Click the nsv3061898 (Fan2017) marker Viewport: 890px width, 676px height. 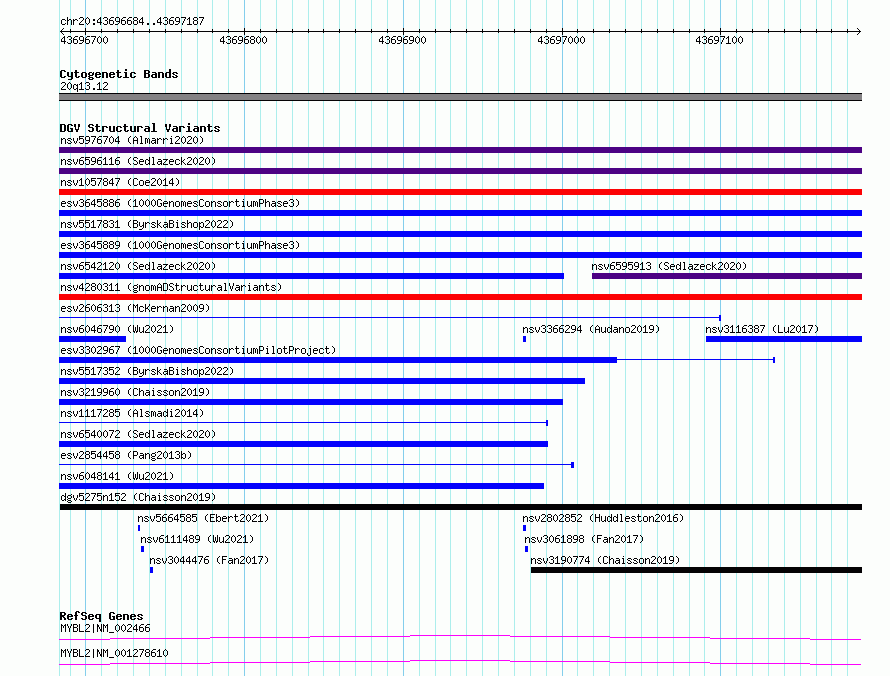(527, 549)
